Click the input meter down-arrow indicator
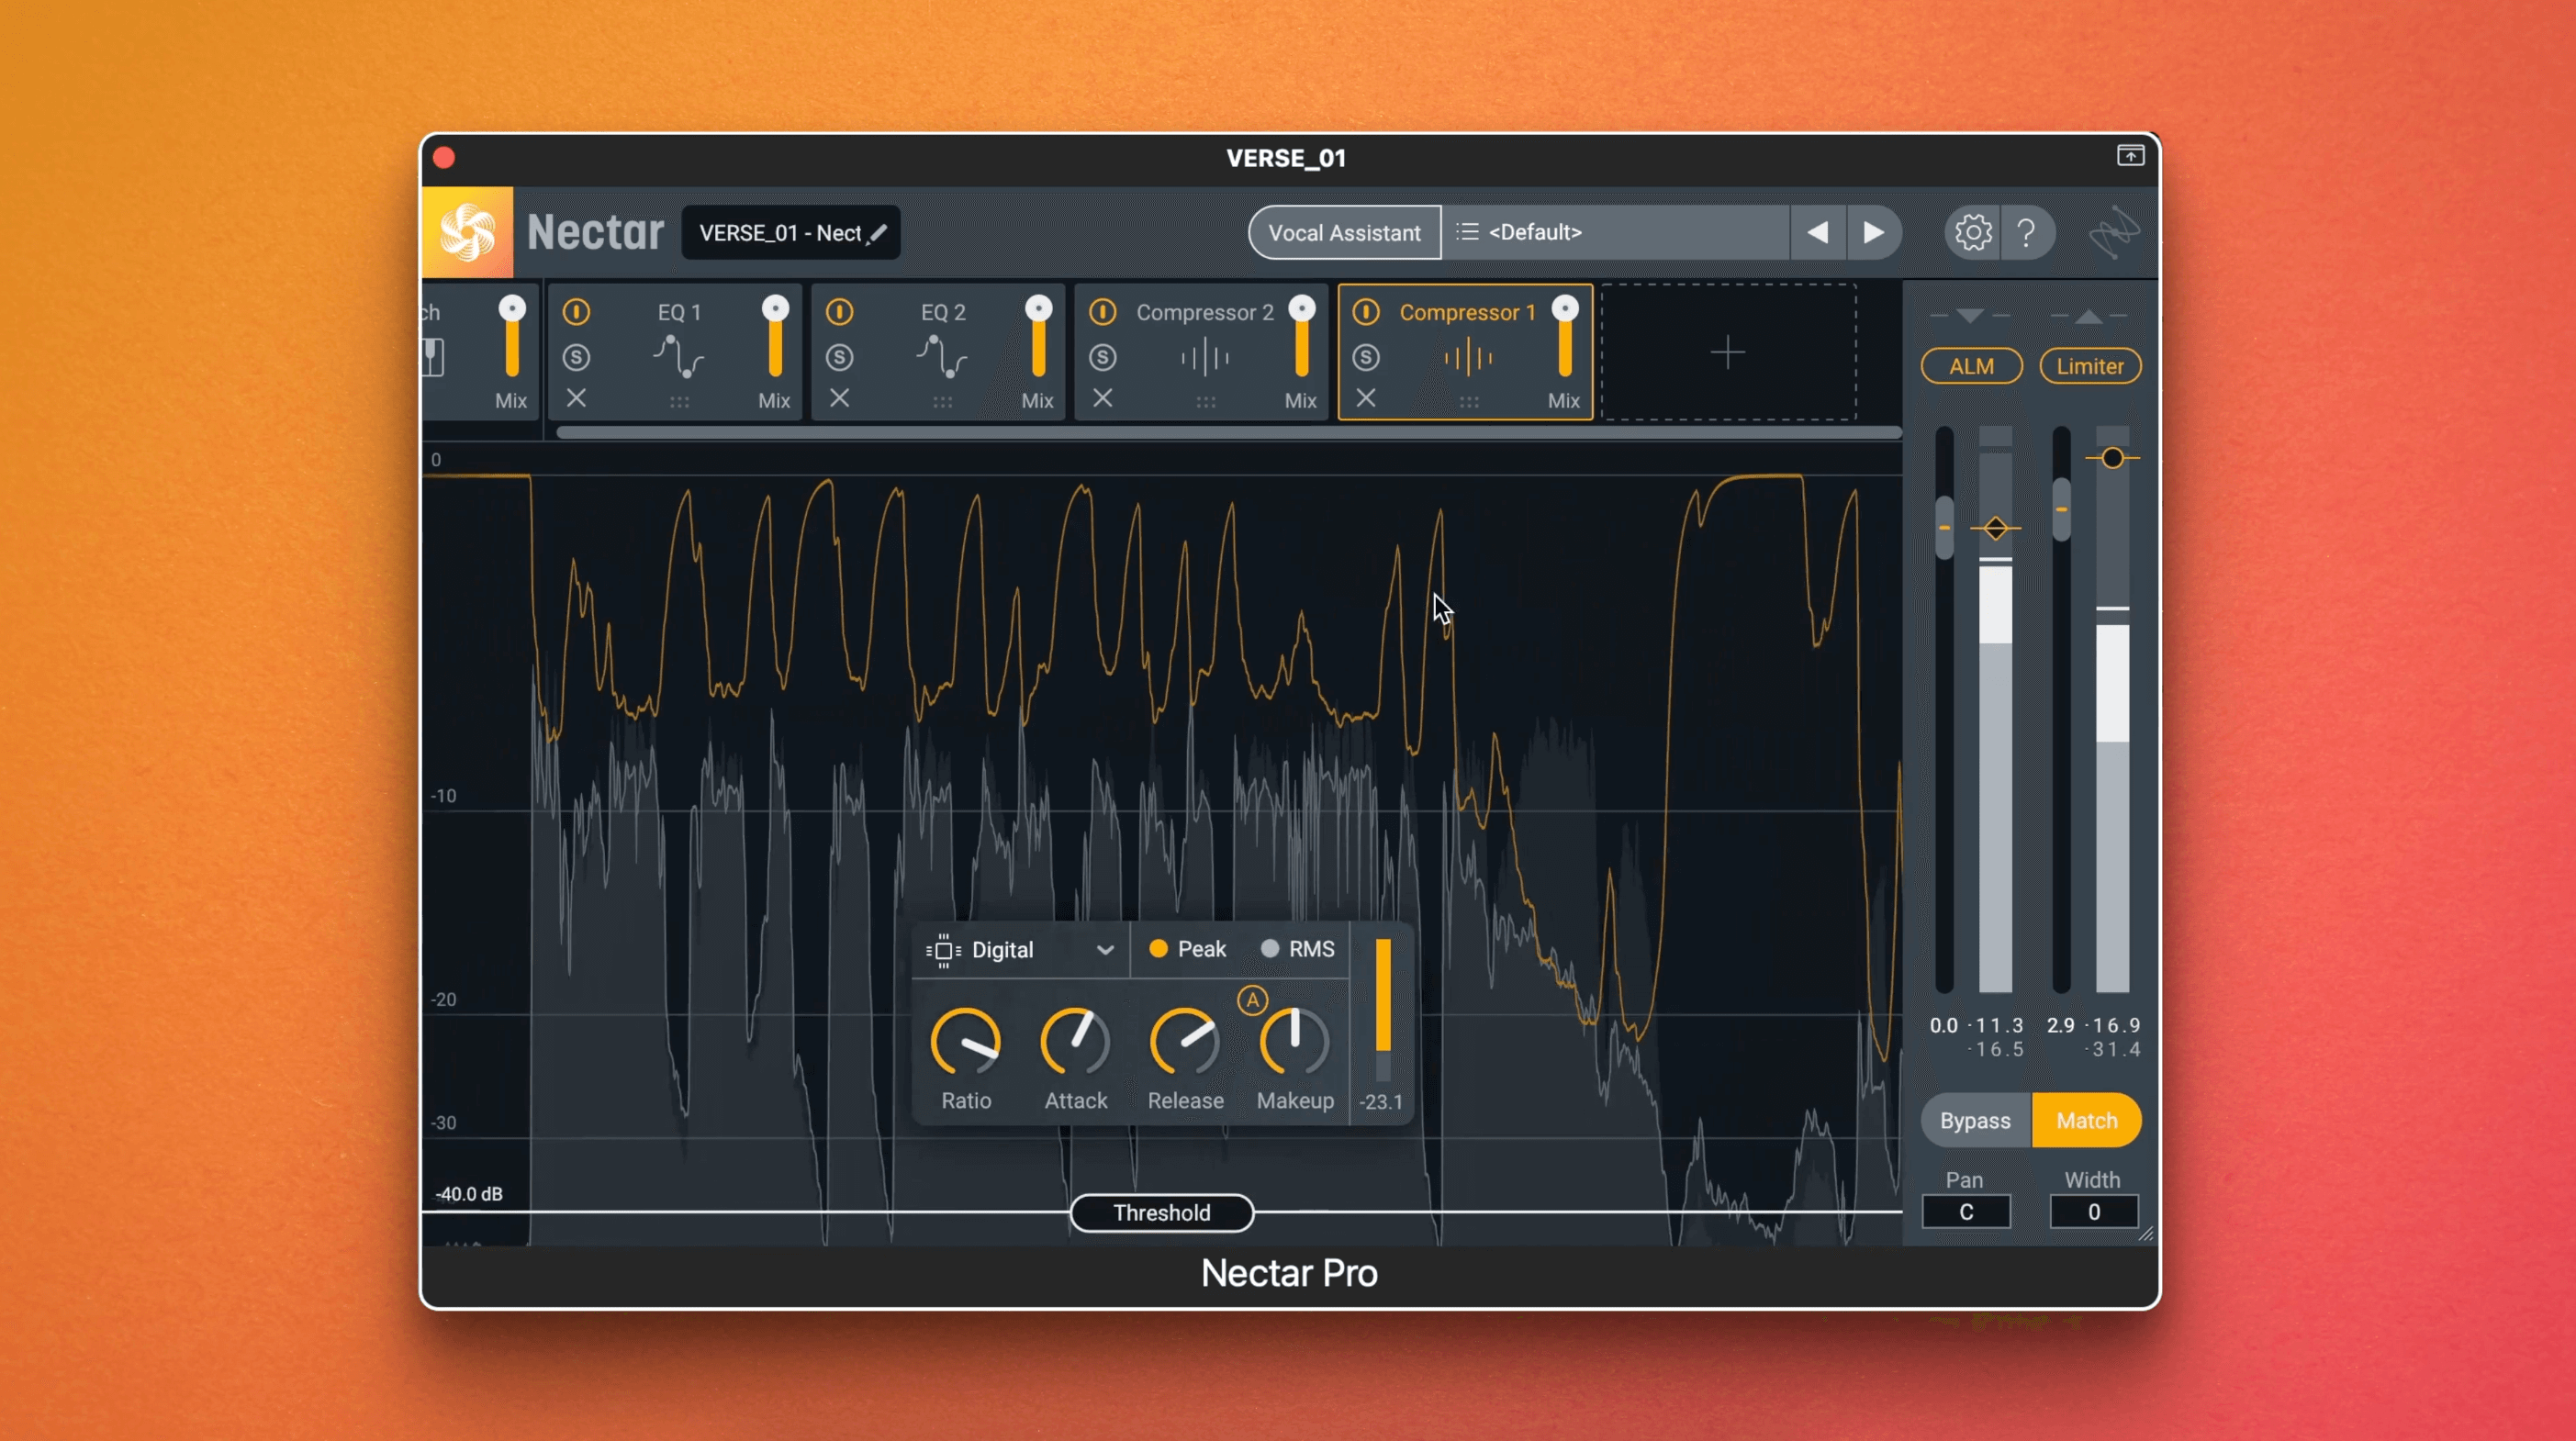Viewport: 2576px width, 1441px height. (x=1969, y=316)
